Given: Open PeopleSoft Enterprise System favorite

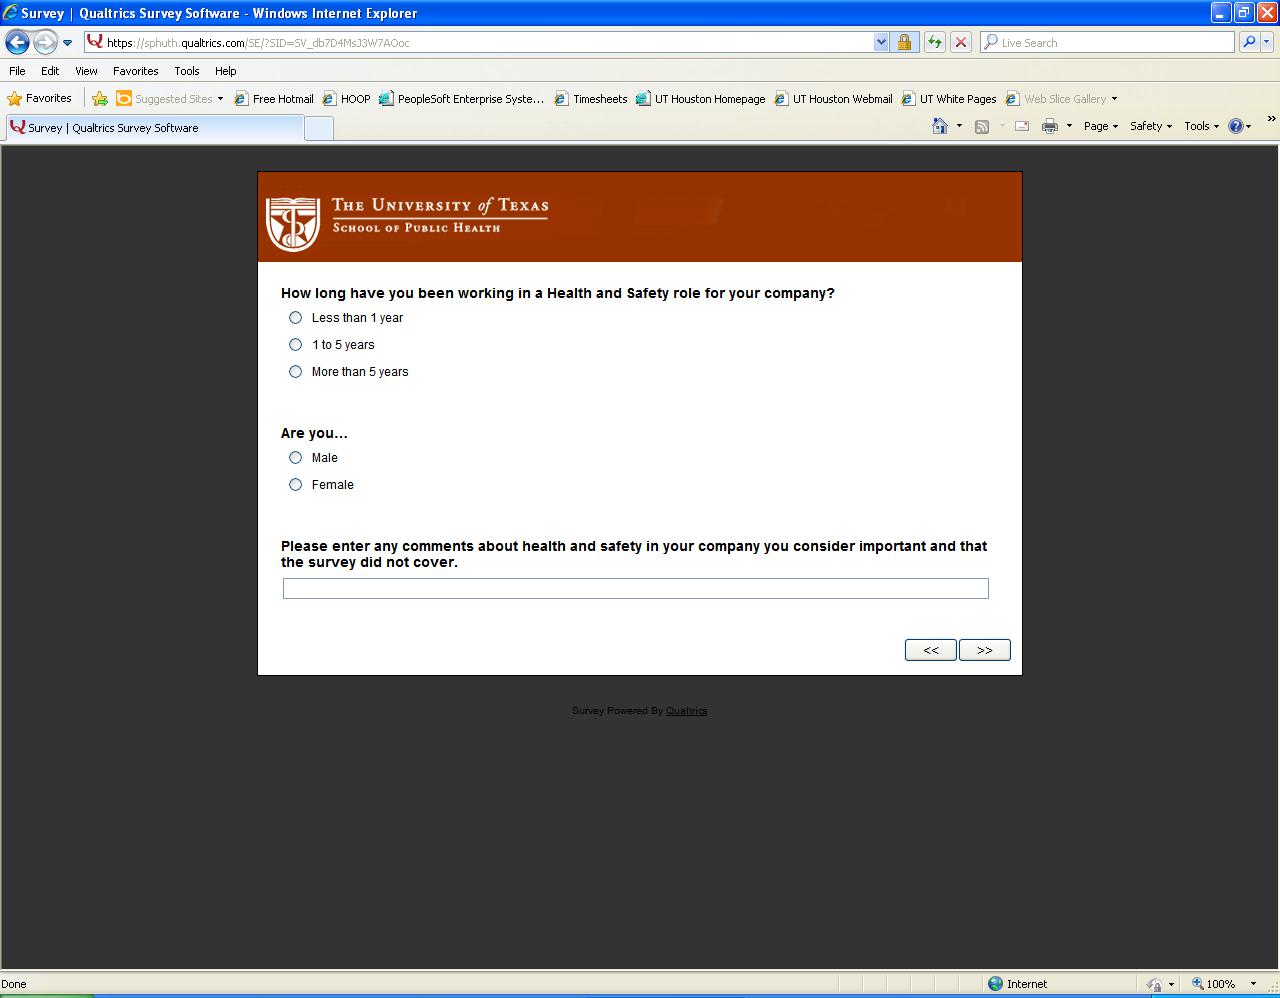Looking at the screenshot, I should (x=462, y=98).
